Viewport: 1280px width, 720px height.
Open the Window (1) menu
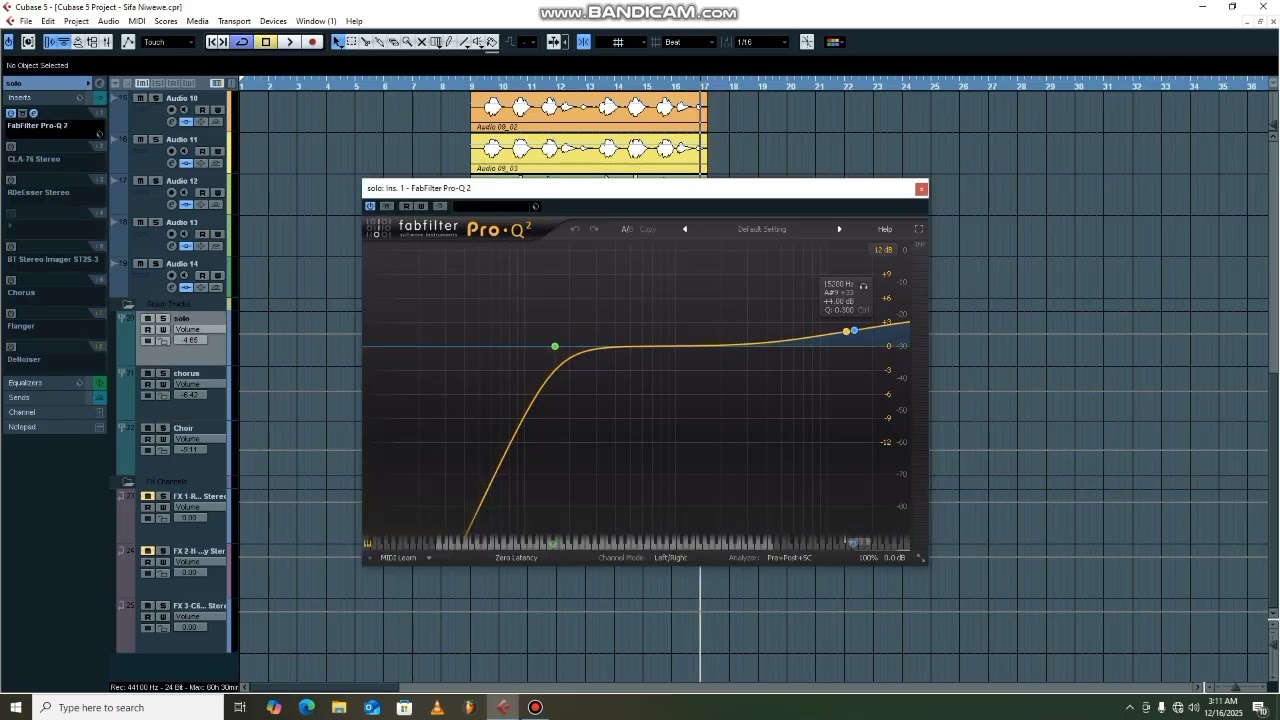click(316, 21)
